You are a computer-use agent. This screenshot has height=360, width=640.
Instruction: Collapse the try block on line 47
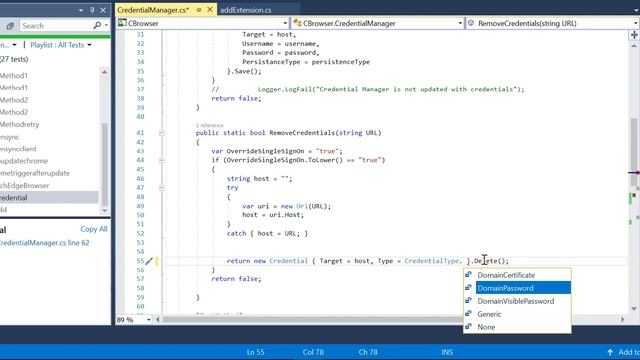tap(162, 188)
